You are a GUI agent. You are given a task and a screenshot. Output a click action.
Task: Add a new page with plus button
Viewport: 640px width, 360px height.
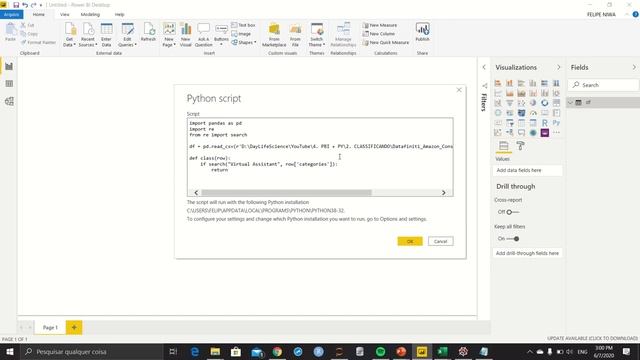click(x=74, y=327)
